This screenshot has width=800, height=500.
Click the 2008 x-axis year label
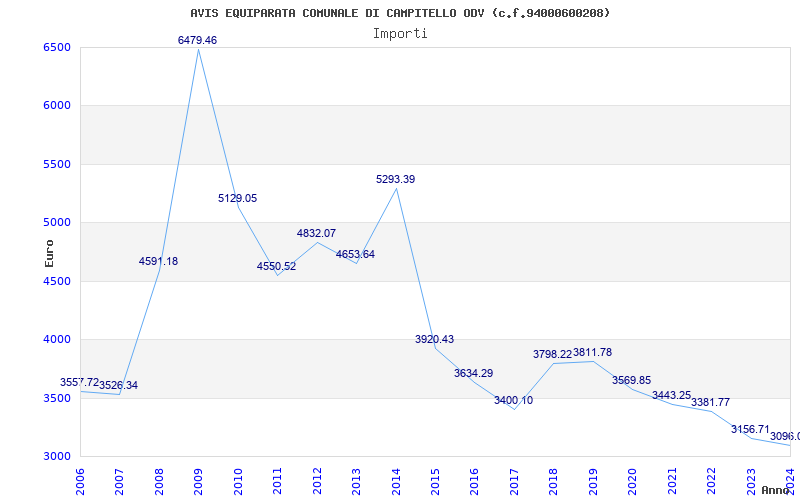[159, 482]
